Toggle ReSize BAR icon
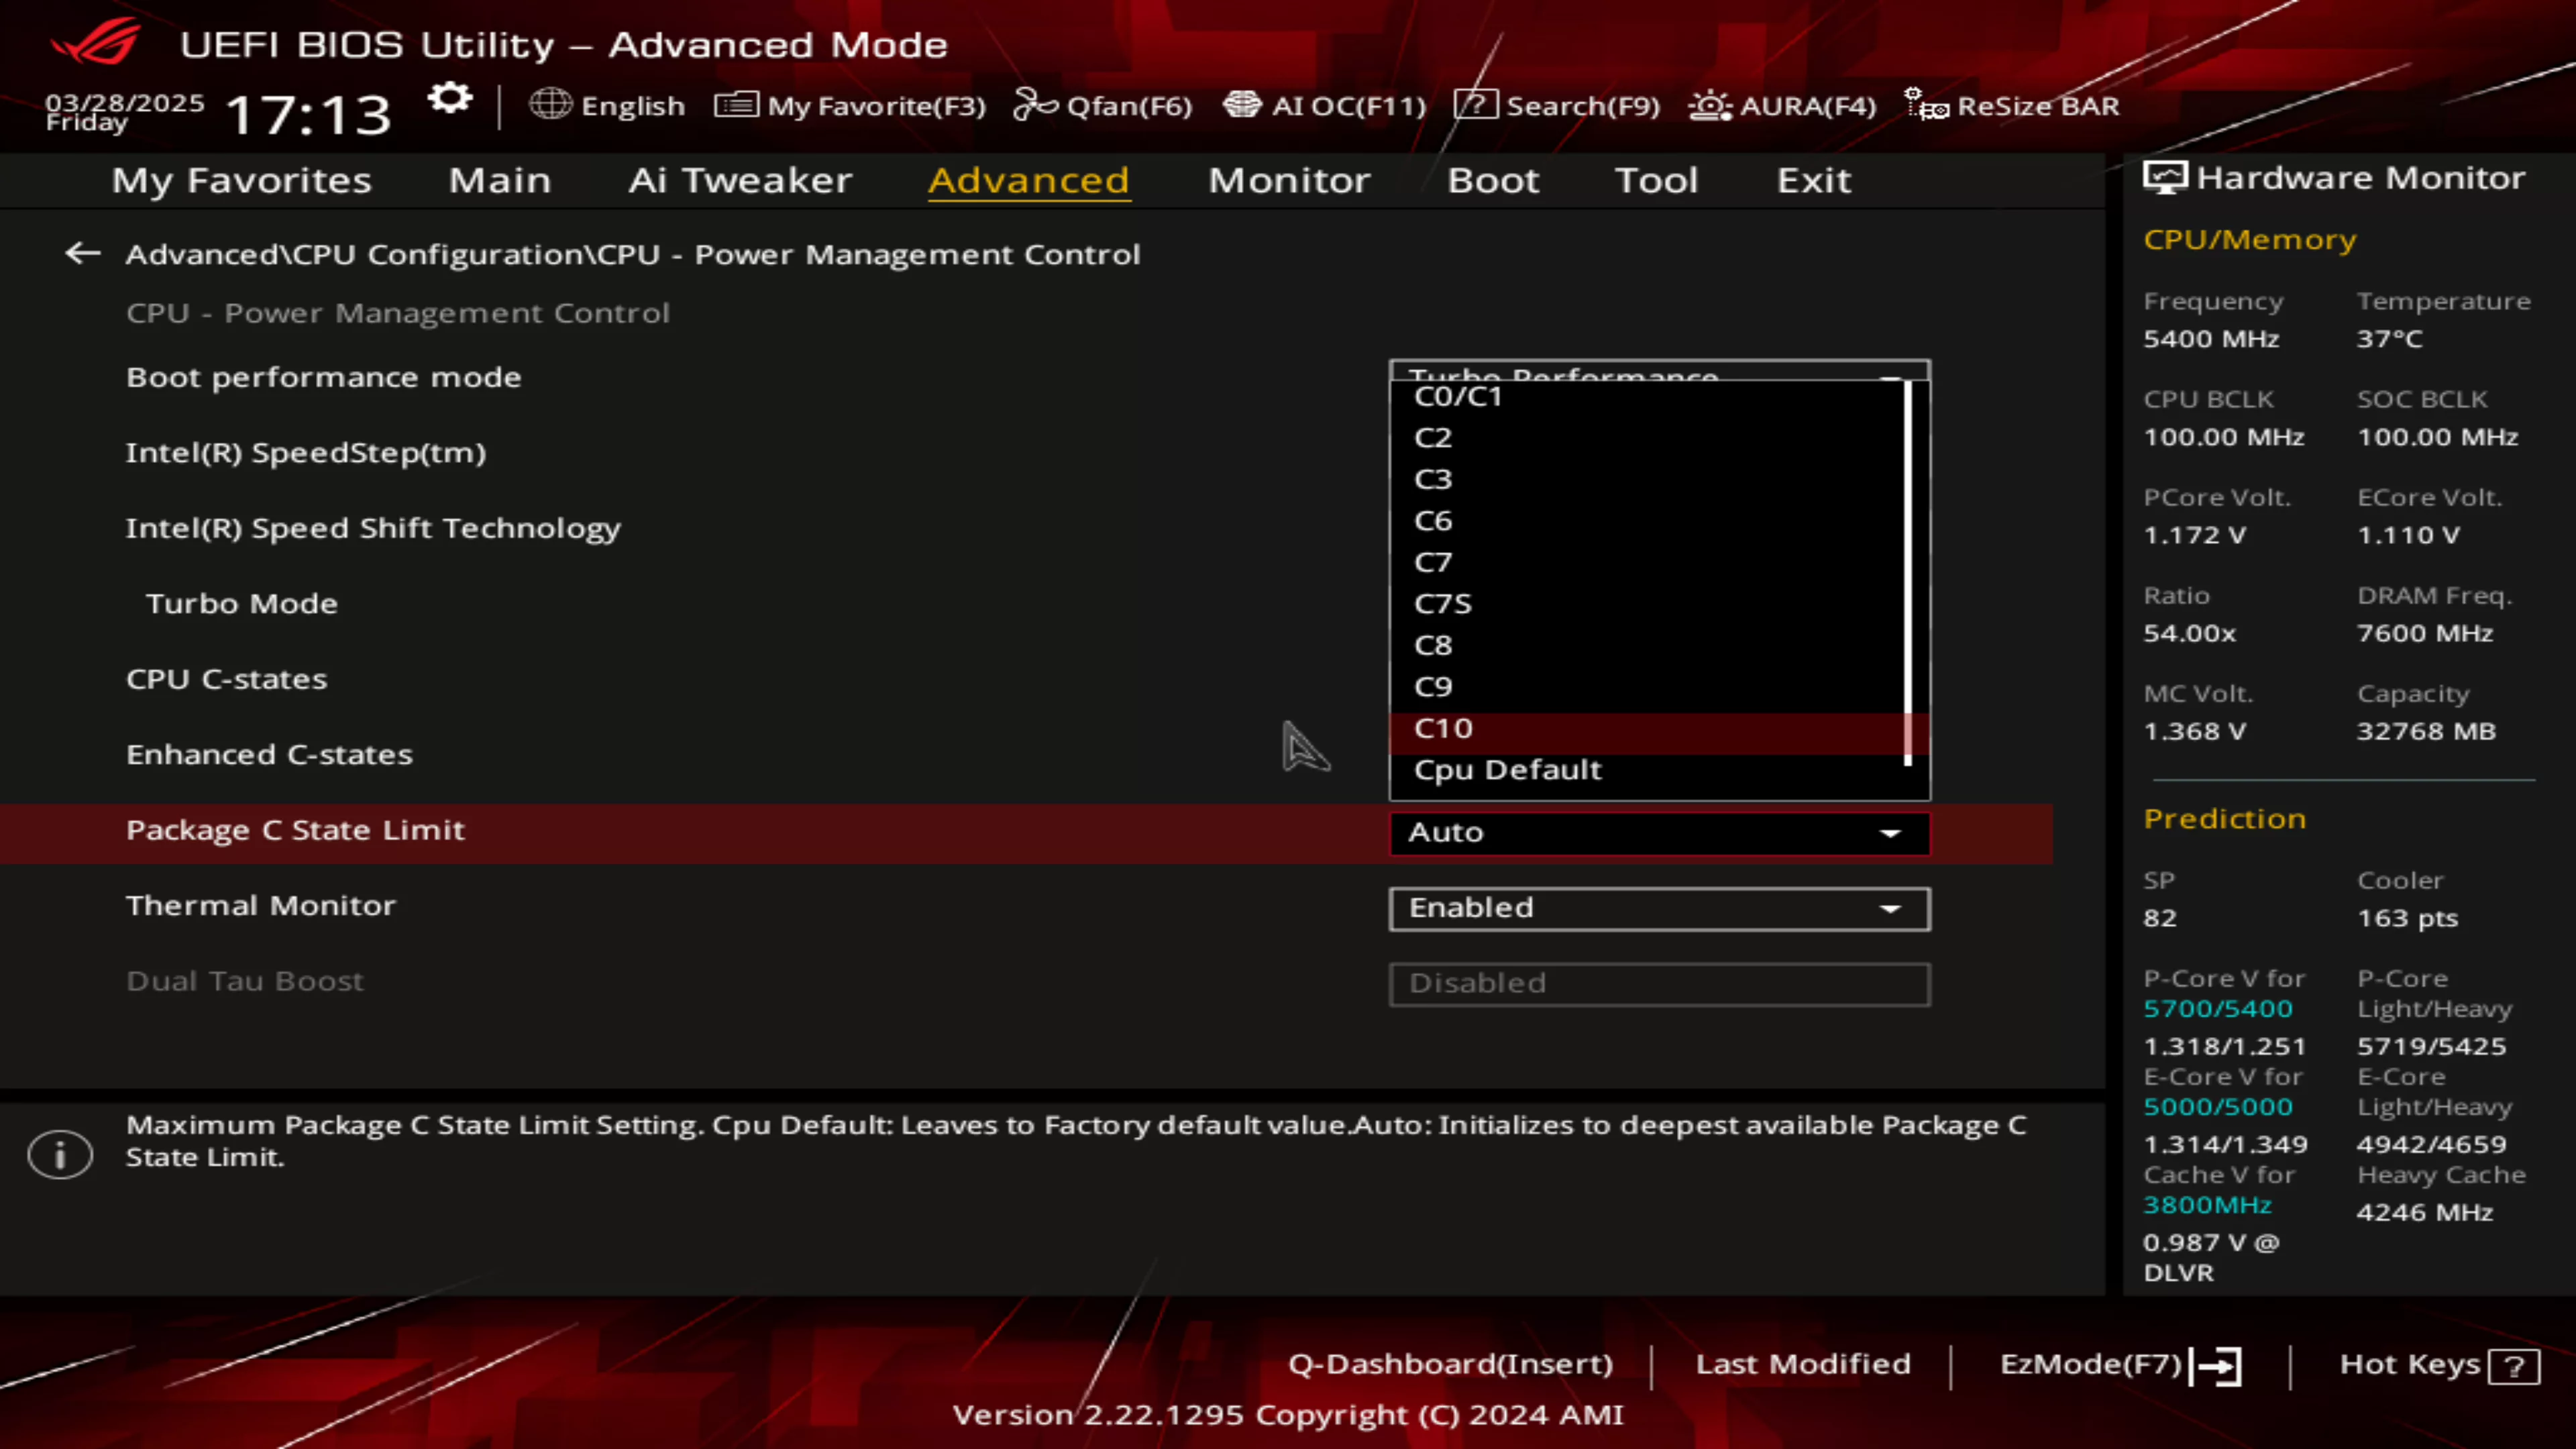 [1926, 104]
